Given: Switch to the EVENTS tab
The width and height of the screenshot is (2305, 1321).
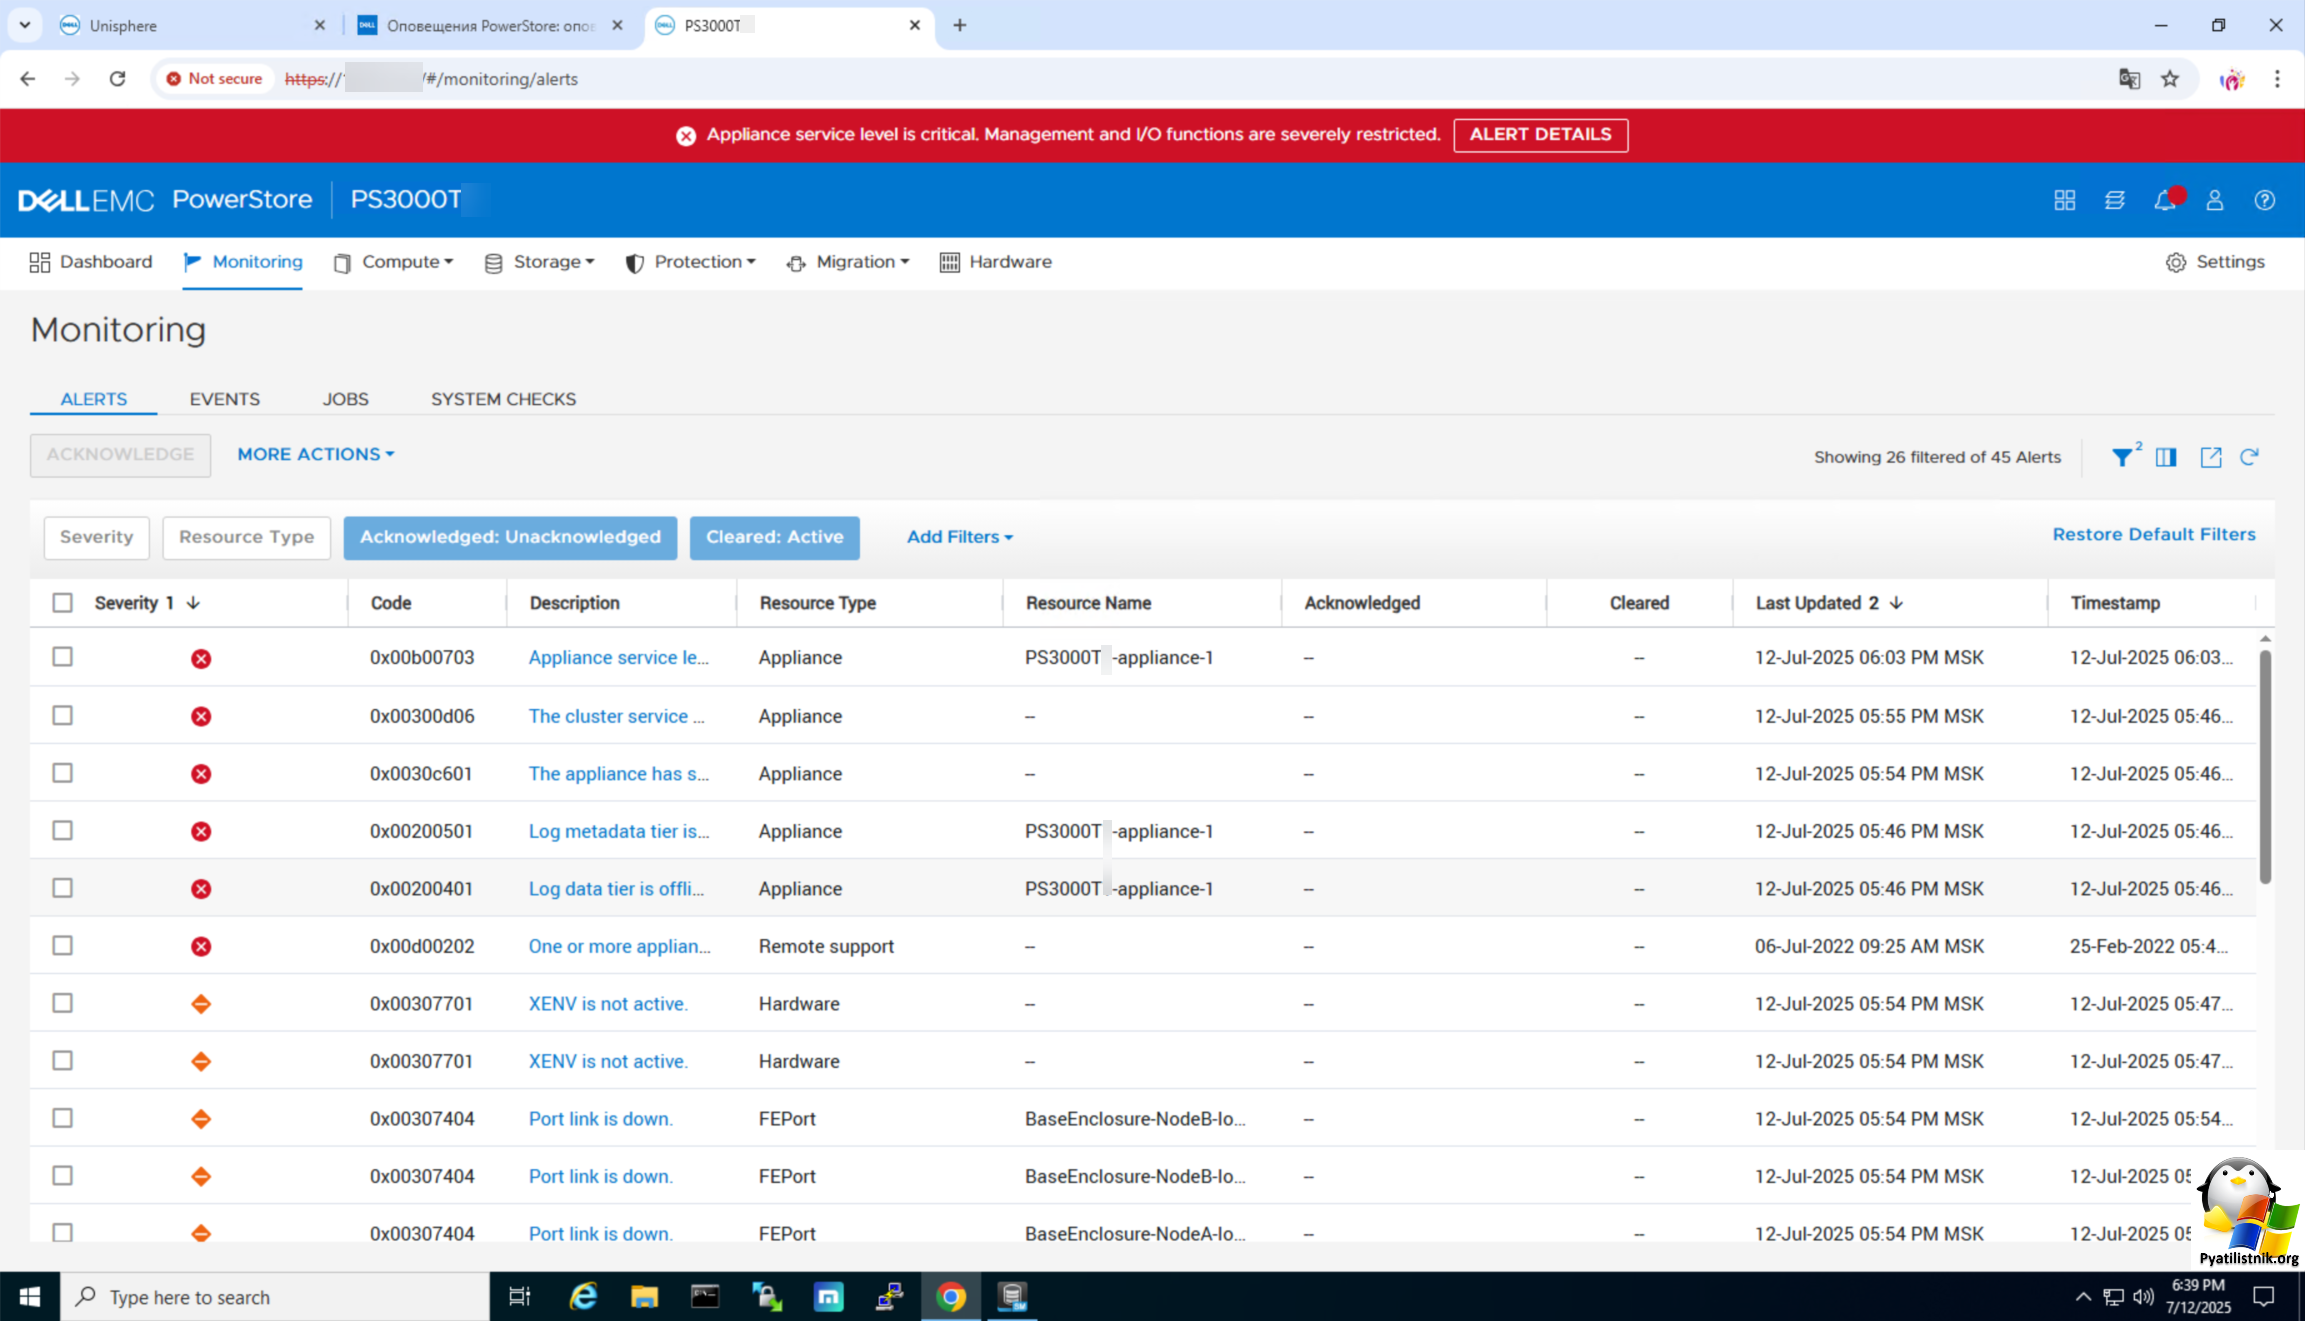Looking at the screenshot, I should point(225,399).
